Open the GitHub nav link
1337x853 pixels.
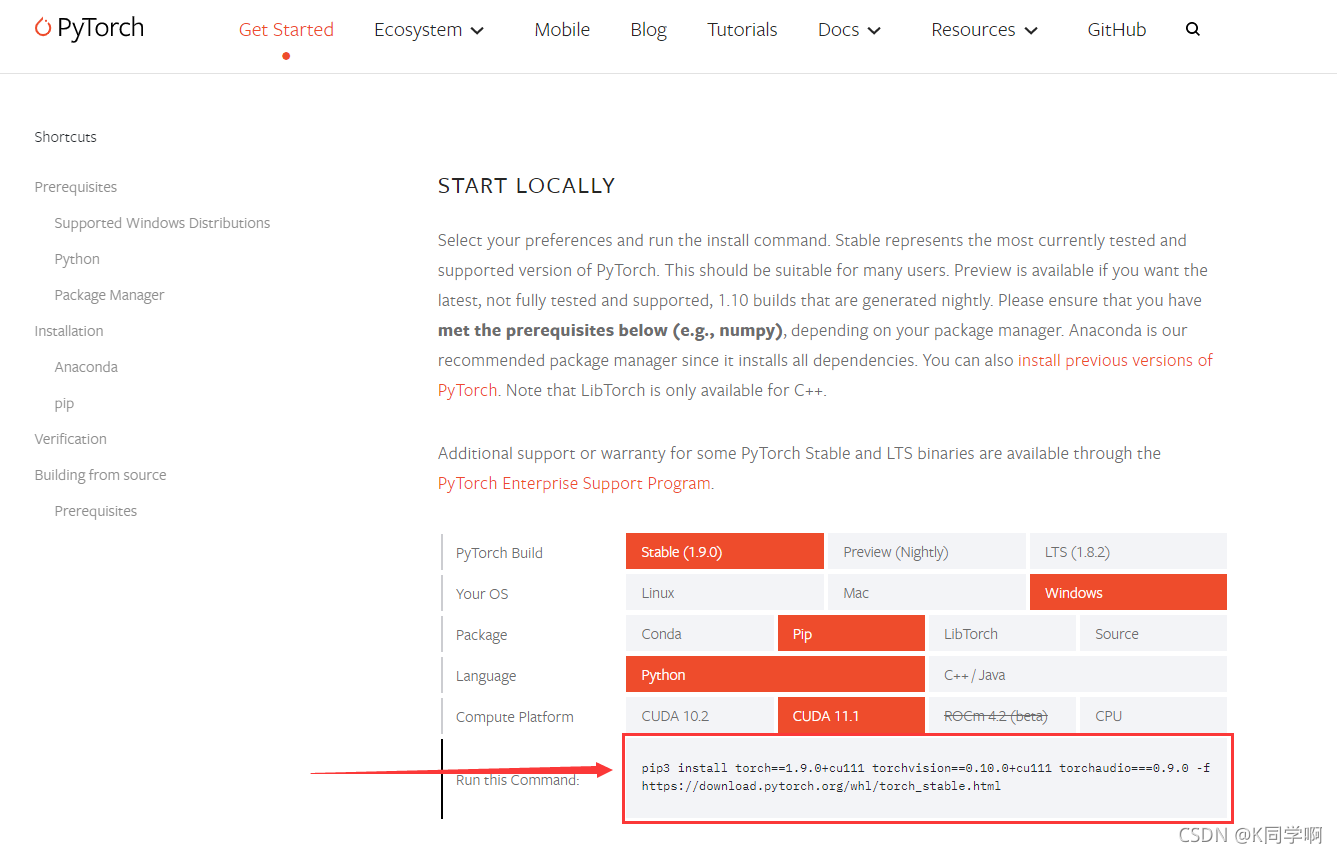click(x=1117, y=30)
